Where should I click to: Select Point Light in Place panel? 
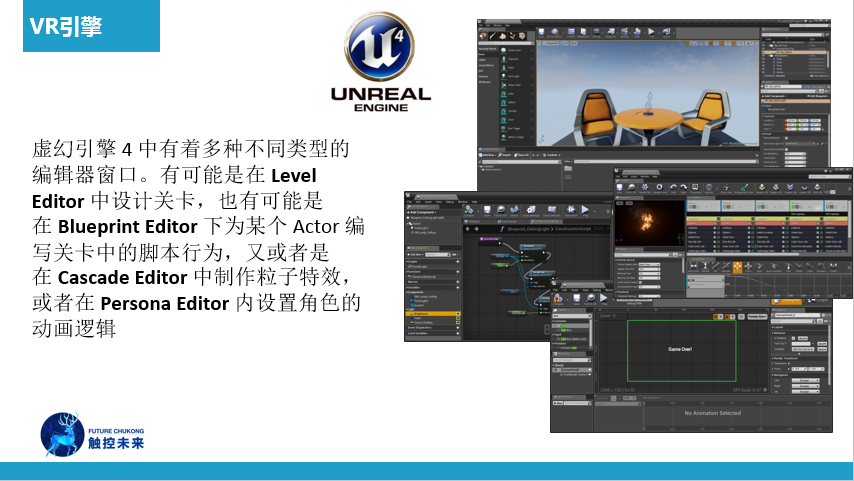point(517,76)
